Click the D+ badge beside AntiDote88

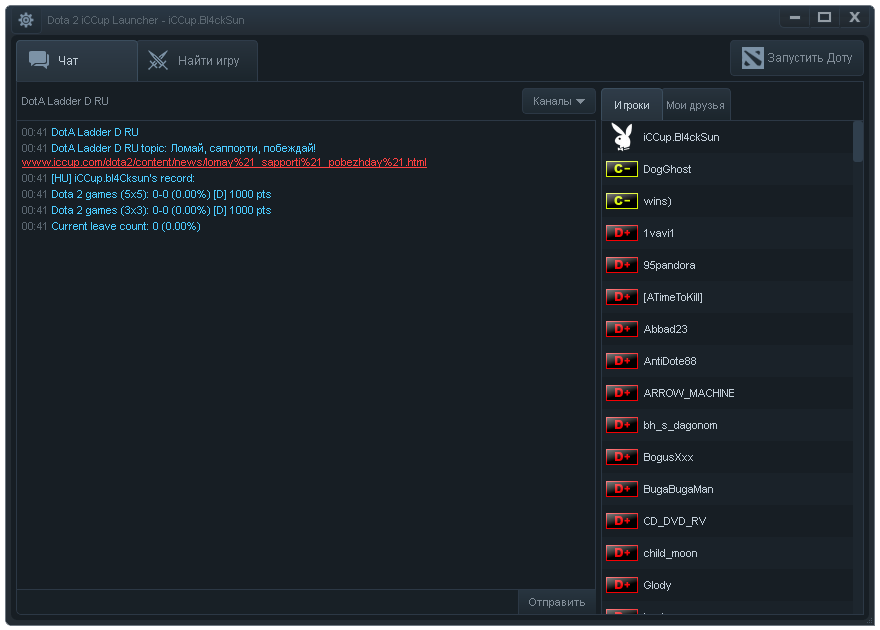pyautogui.click(x=621, y=361)
